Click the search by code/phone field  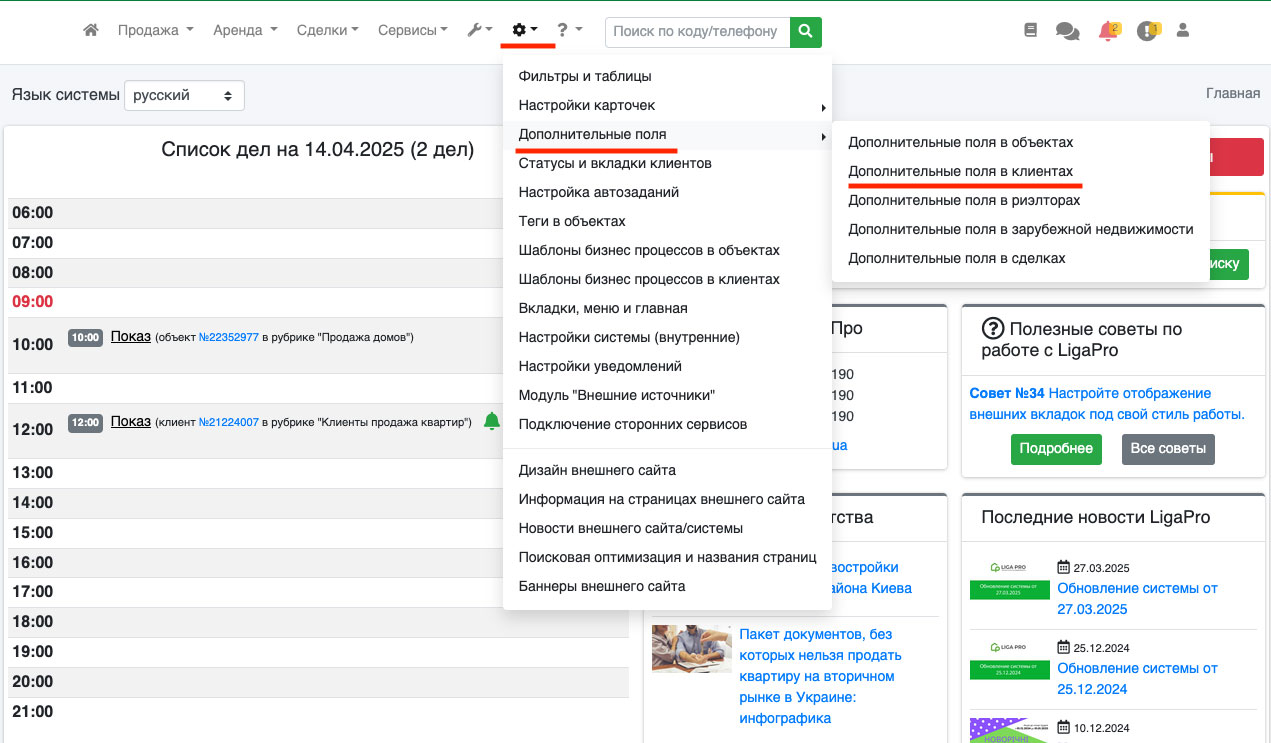pos(697,31)
